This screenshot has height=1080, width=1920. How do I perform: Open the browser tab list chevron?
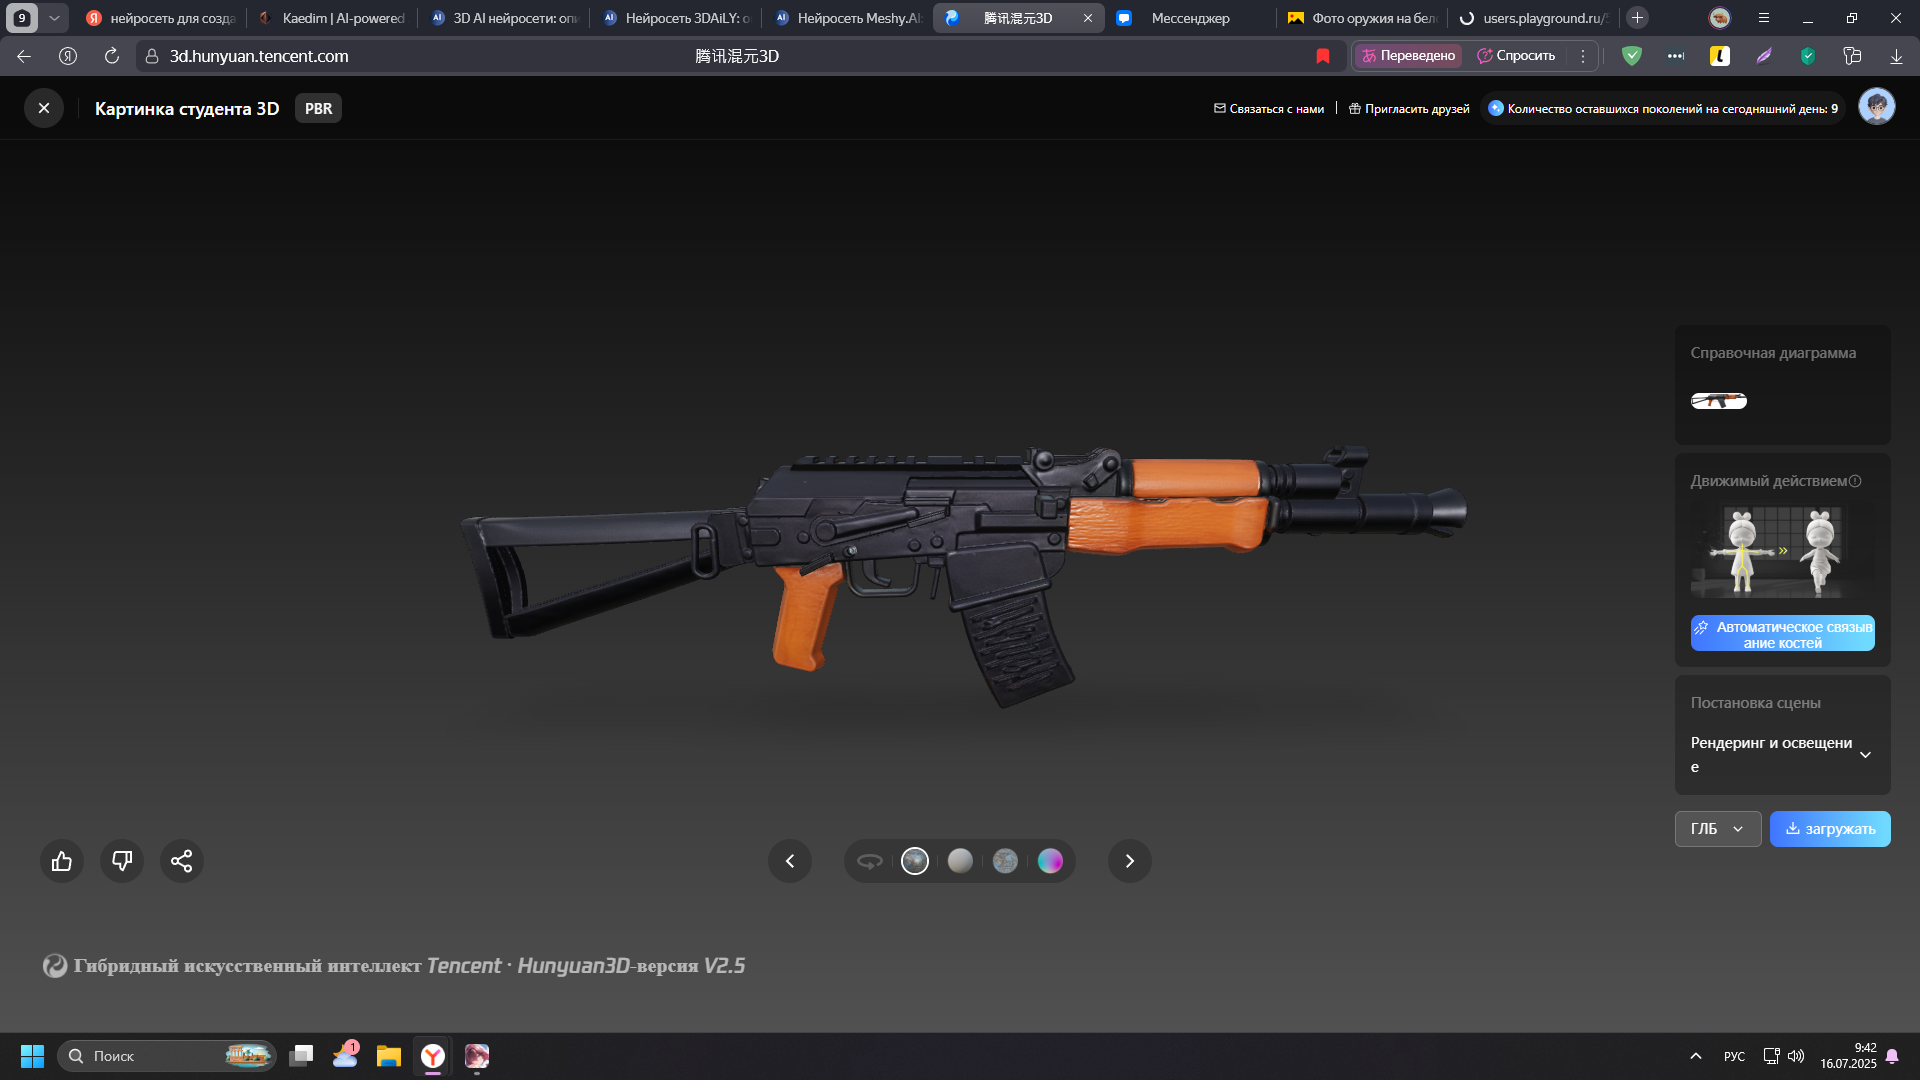[x=54, y=18]
